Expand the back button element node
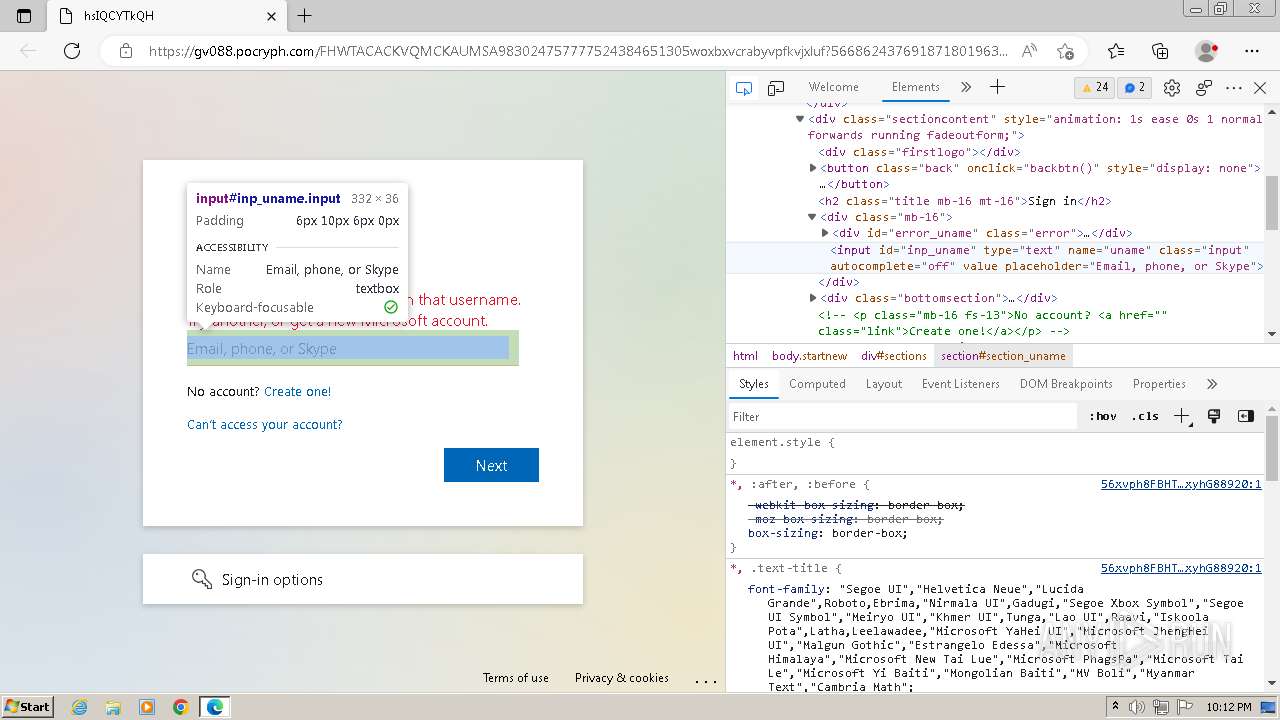This screenshot has height=720, width=1280. [813, 168]
